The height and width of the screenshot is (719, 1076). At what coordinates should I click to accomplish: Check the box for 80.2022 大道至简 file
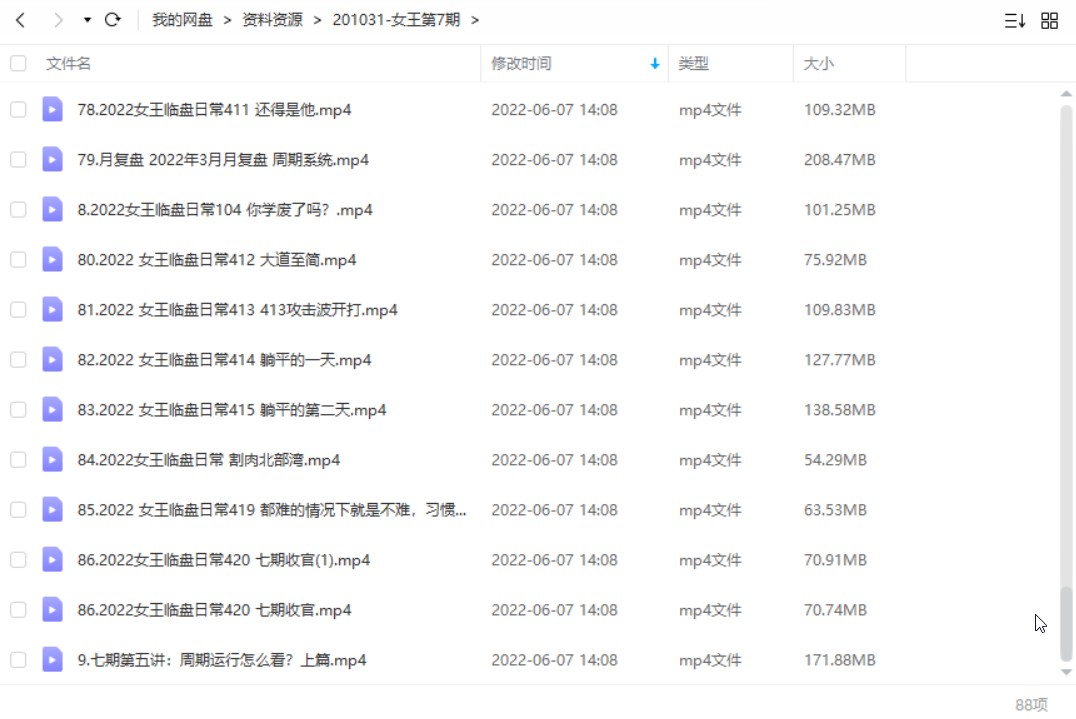coord(19,260)
